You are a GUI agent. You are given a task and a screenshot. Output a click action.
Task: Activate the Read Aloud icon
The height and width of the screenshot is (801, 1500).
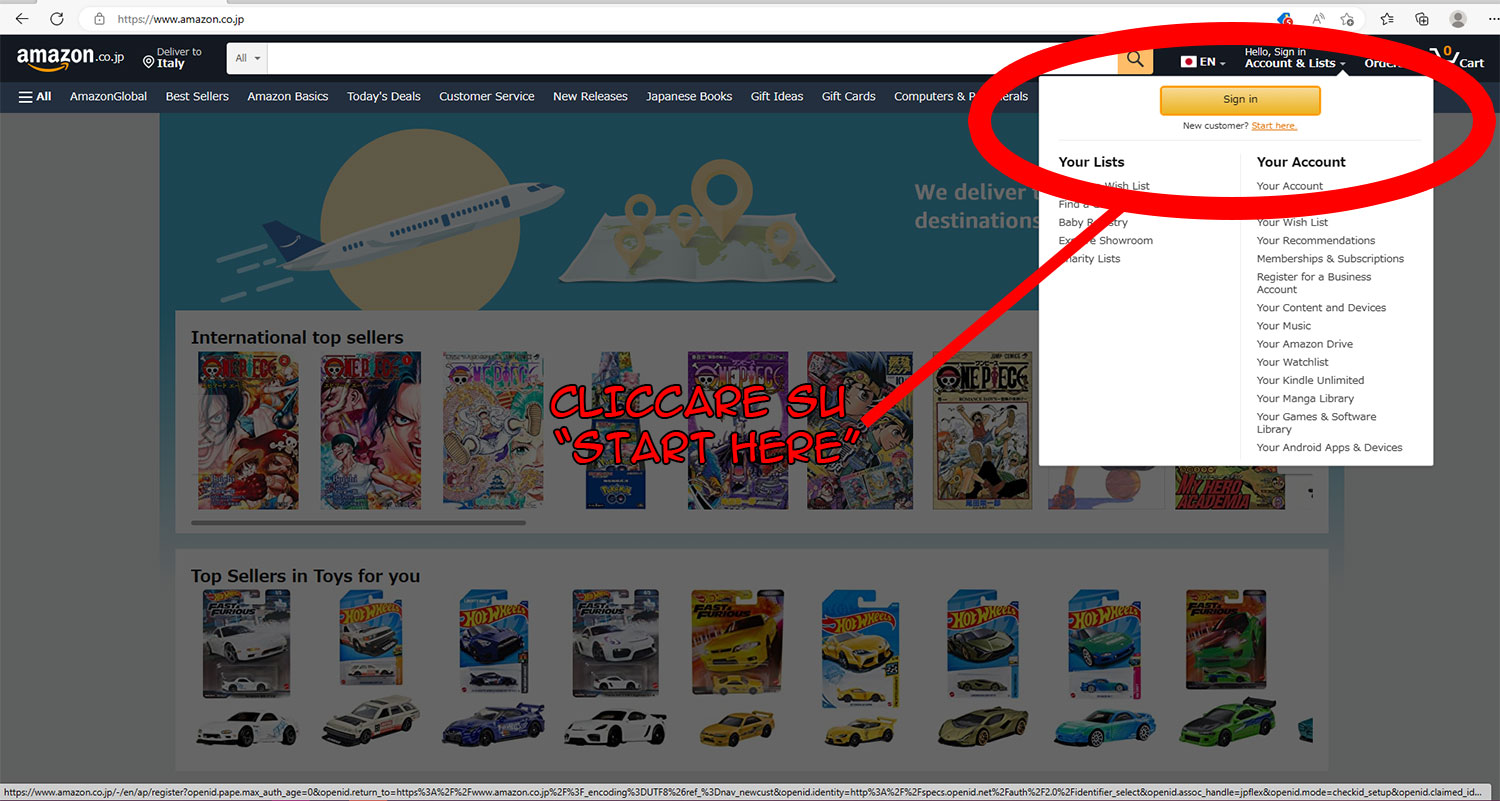click(x=1318, y=19)
